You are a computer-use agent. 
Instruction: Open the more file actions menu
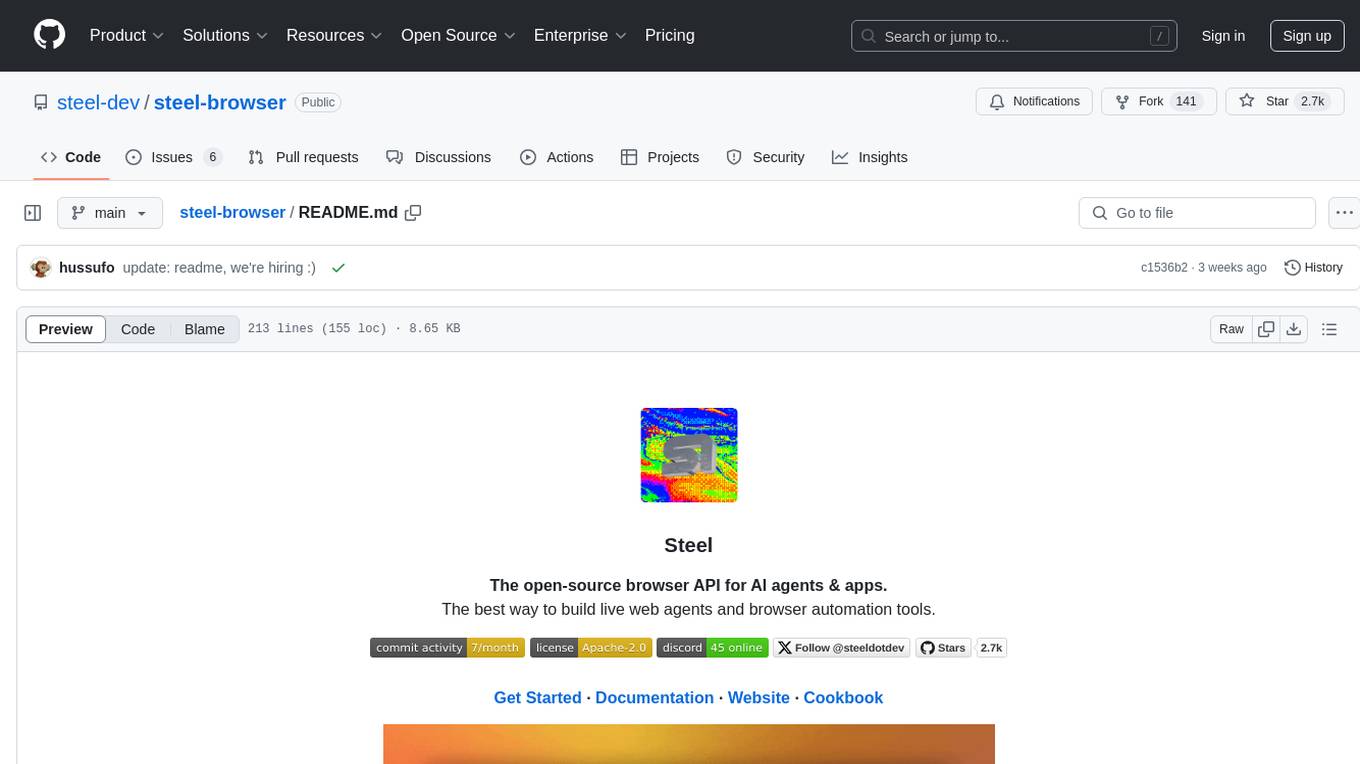tap(1344, 213)
